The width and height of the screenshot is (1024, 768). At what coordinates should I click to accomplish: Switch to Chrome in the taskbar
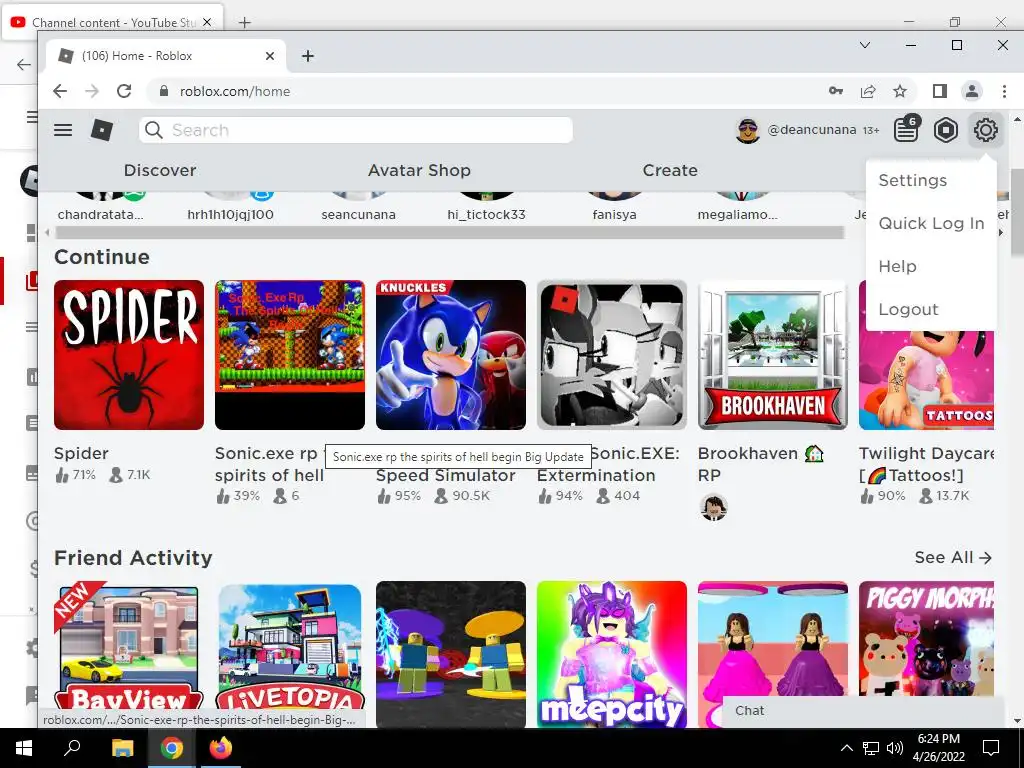click(172, 748)
